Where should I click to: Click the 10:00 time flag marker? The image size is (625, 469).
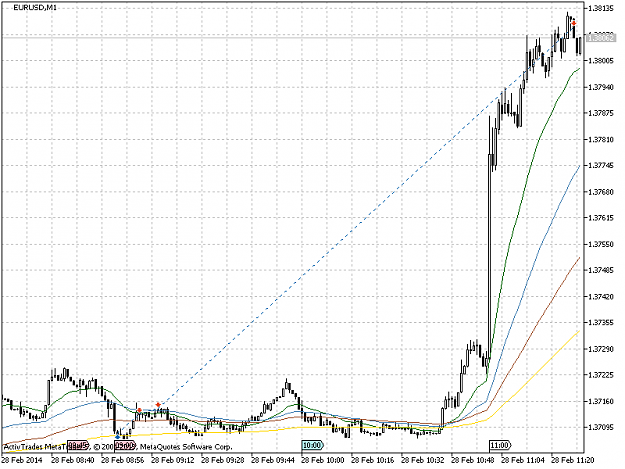[312, 445]
